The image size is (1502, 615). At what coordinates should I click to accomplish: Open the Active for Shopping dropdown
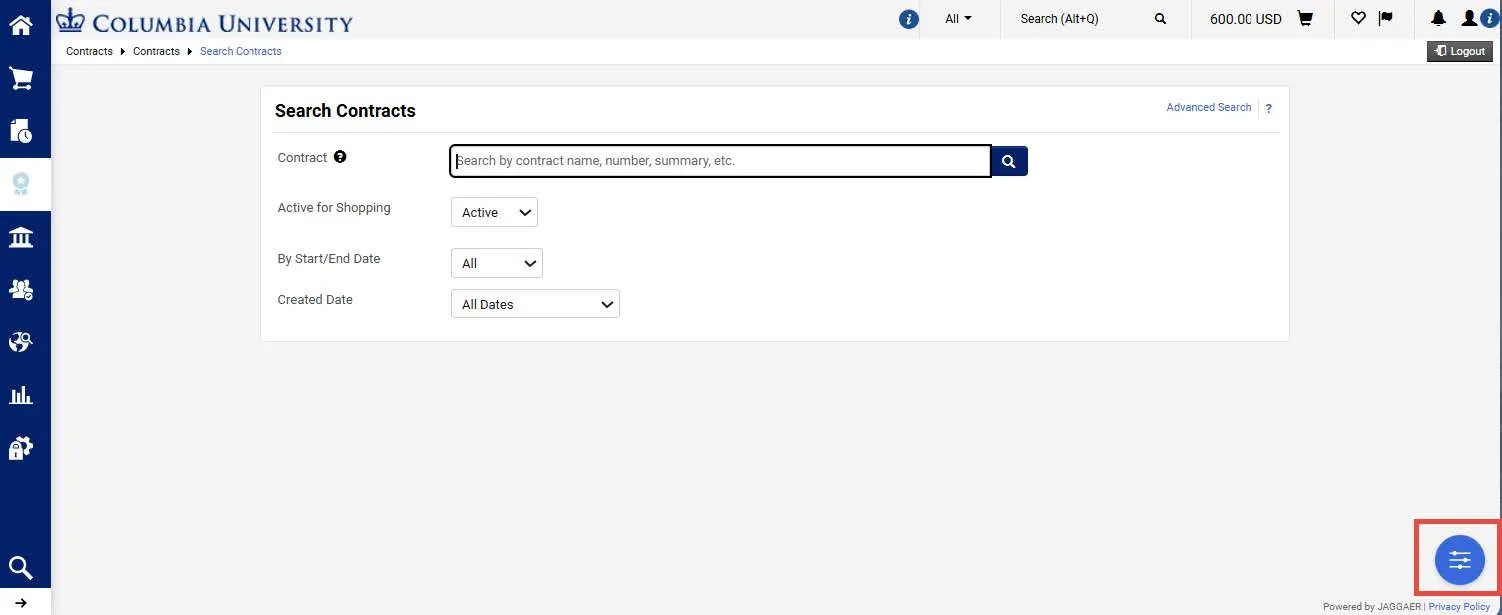point(494,213)
